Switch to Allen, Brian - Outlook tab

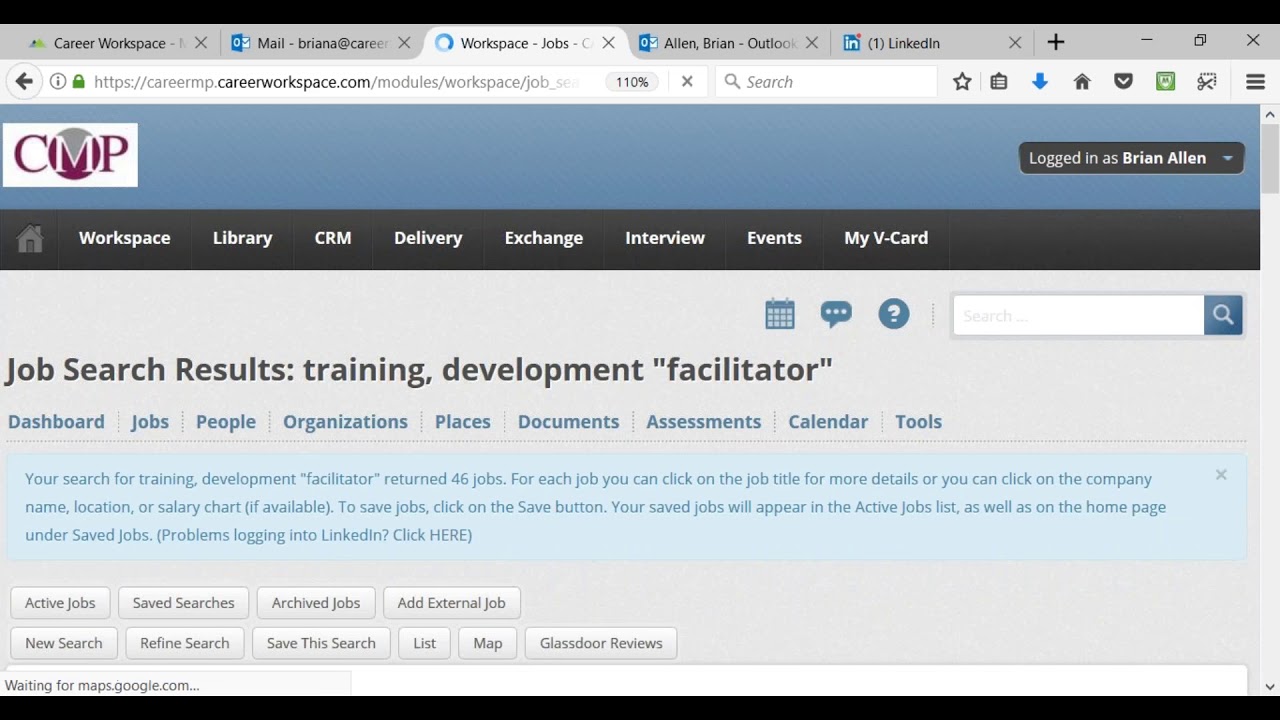point(727,43)
